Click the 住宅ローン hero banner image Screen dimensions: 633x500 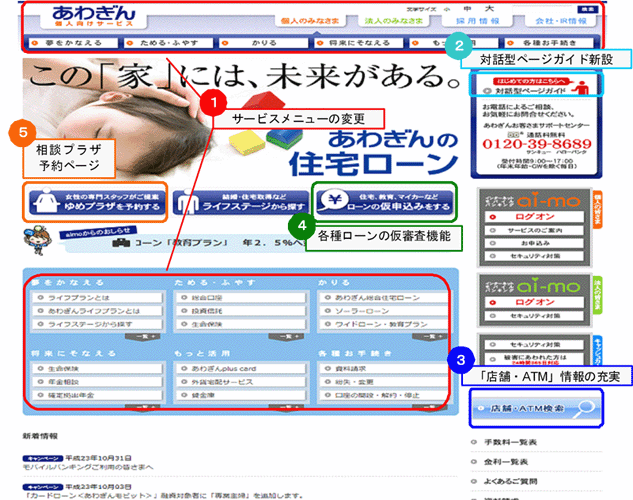click(x=241, y=119)
